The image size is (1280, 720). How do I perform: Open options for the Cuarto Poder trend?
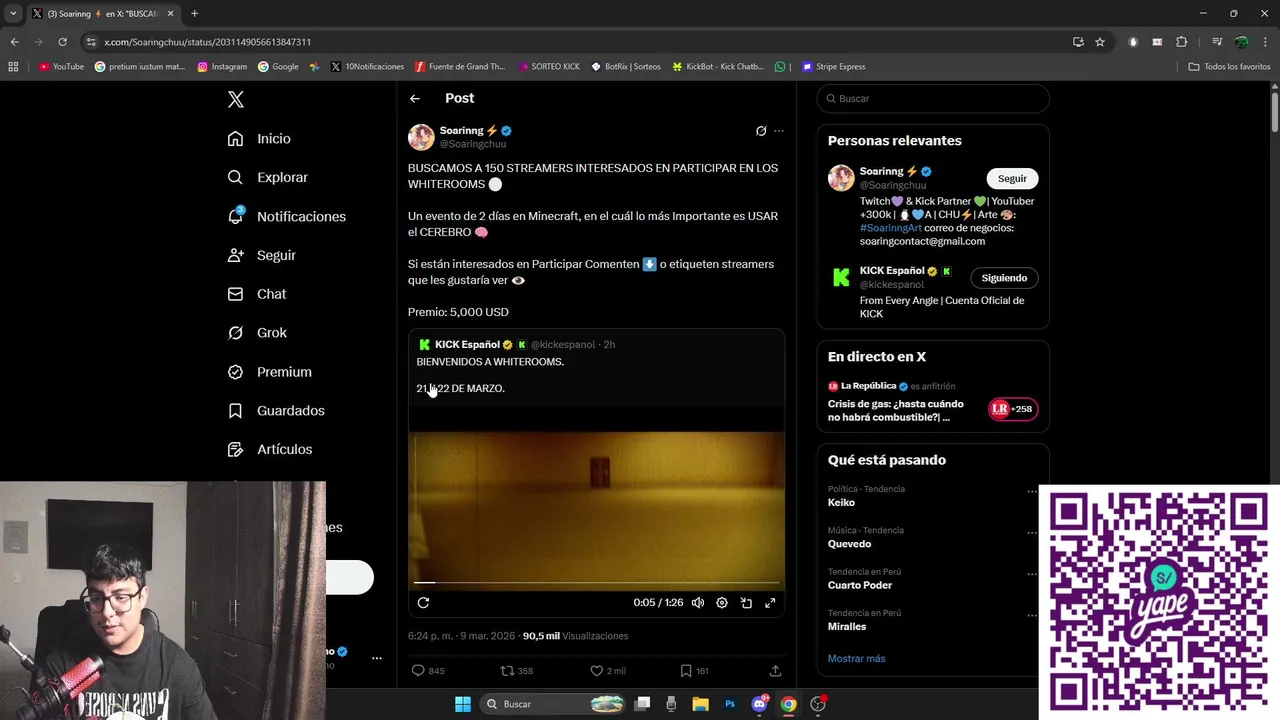point(1032,573)
